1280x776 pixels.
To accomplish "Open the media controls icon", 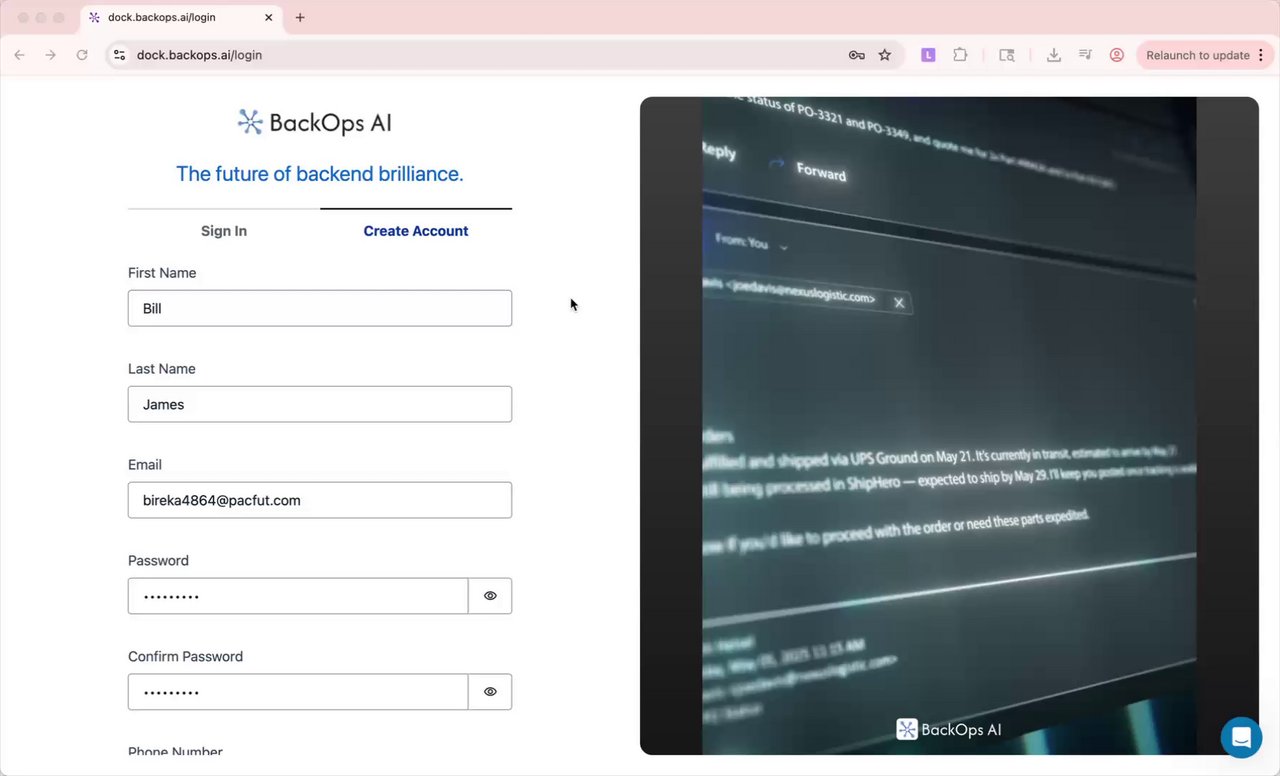I will pos(1085,55).
